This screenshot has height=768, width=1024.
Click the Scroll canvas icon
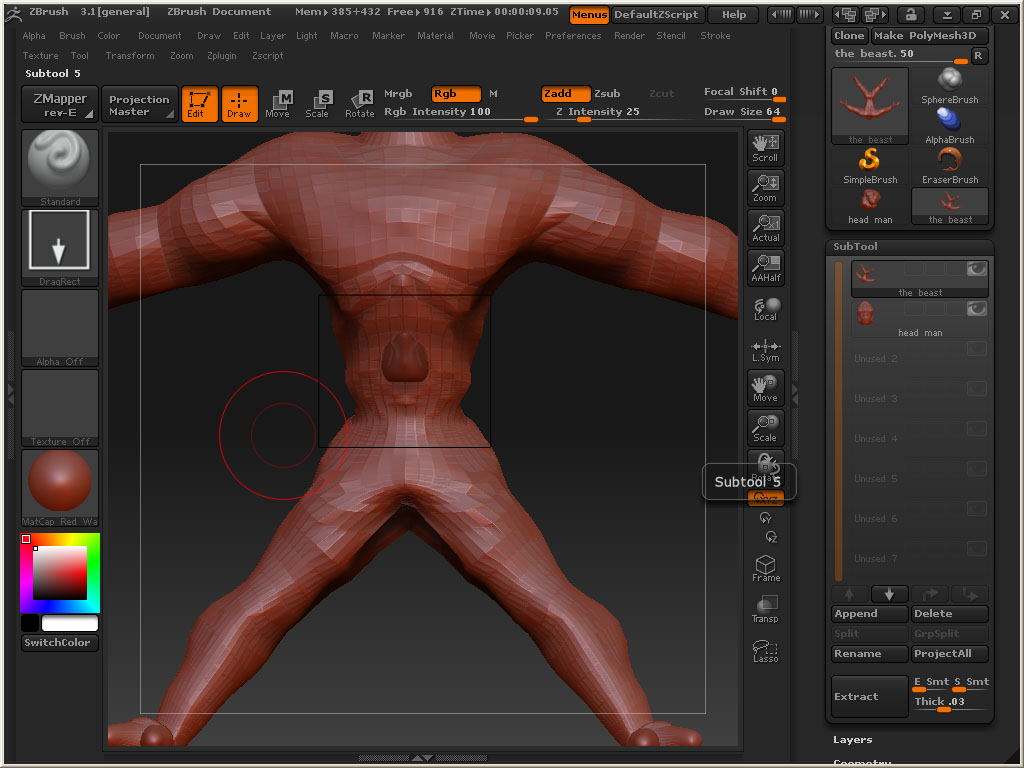pos(765,147)
